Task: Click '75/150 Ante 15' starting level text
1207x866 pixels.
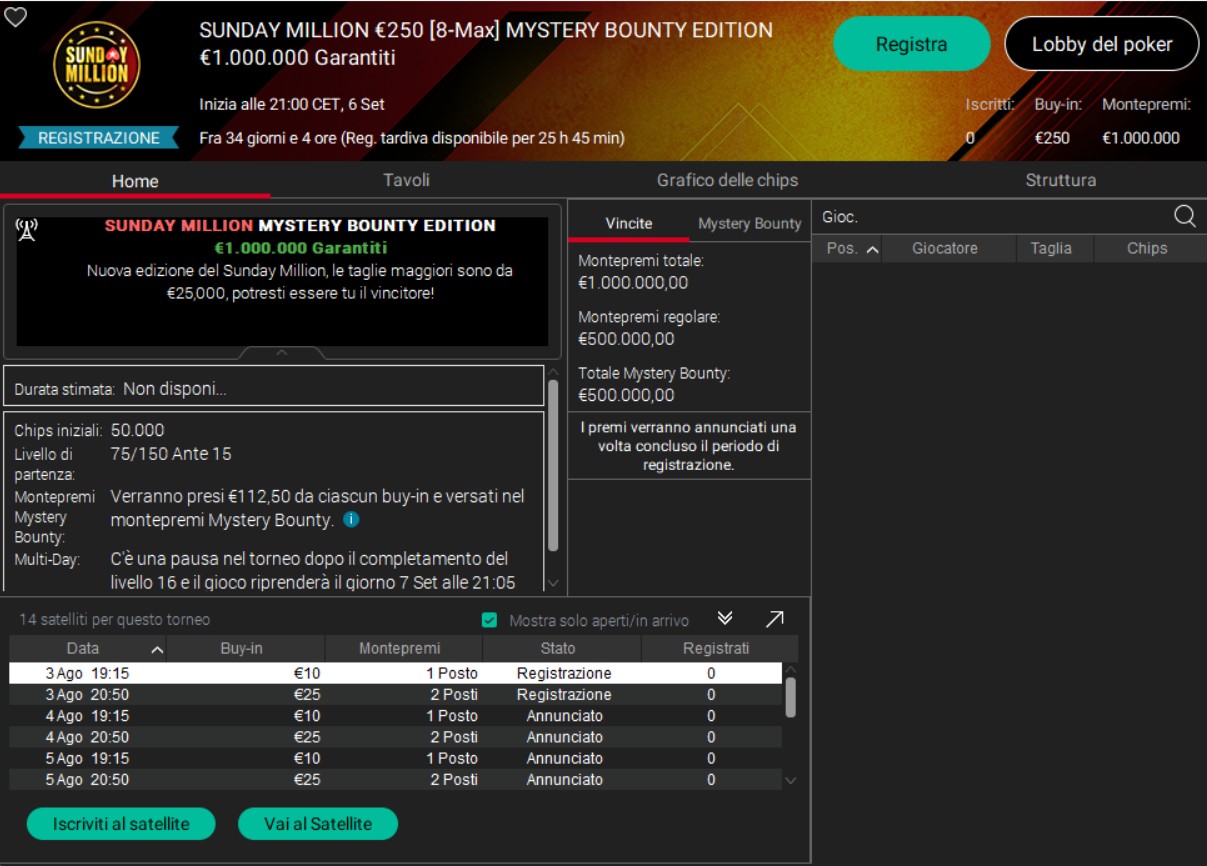Action: (171, 454)
